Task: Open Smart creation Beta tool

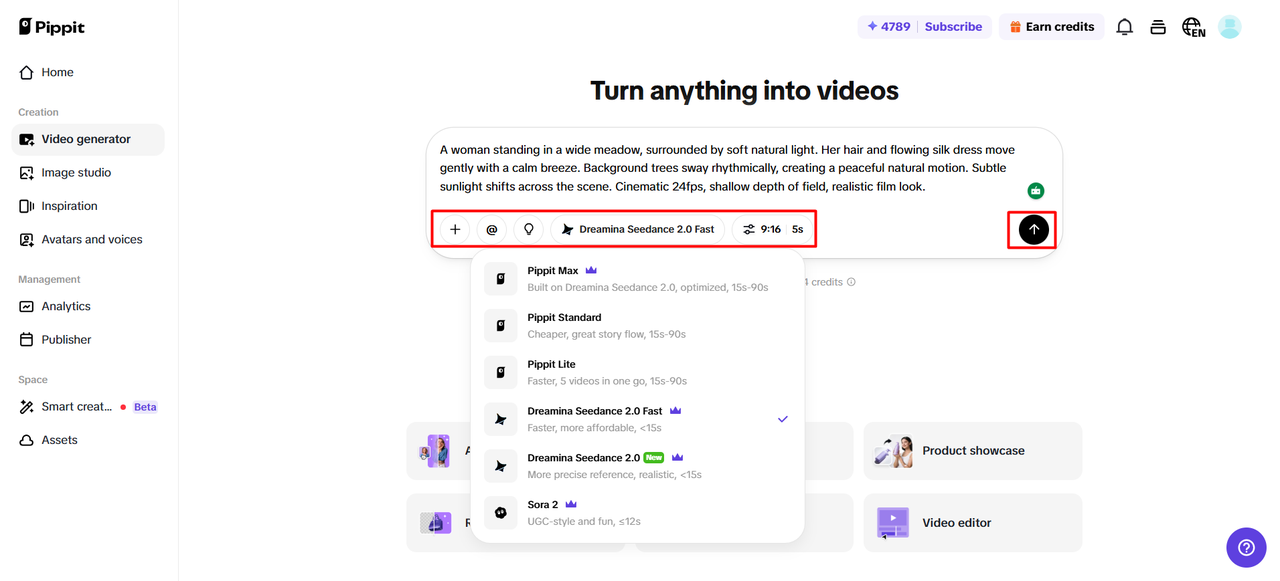Action: click(88, 407)
